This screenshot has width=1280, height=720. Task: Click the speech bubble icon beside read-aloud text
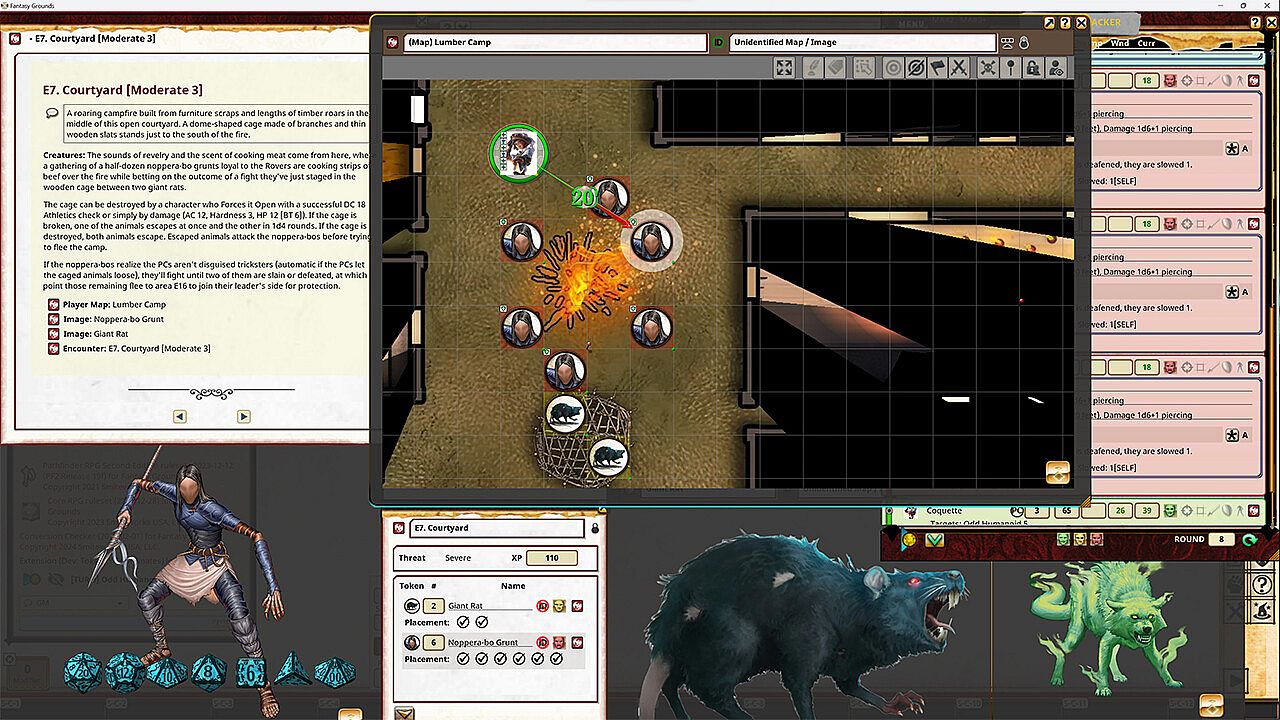tap(52, 114)
